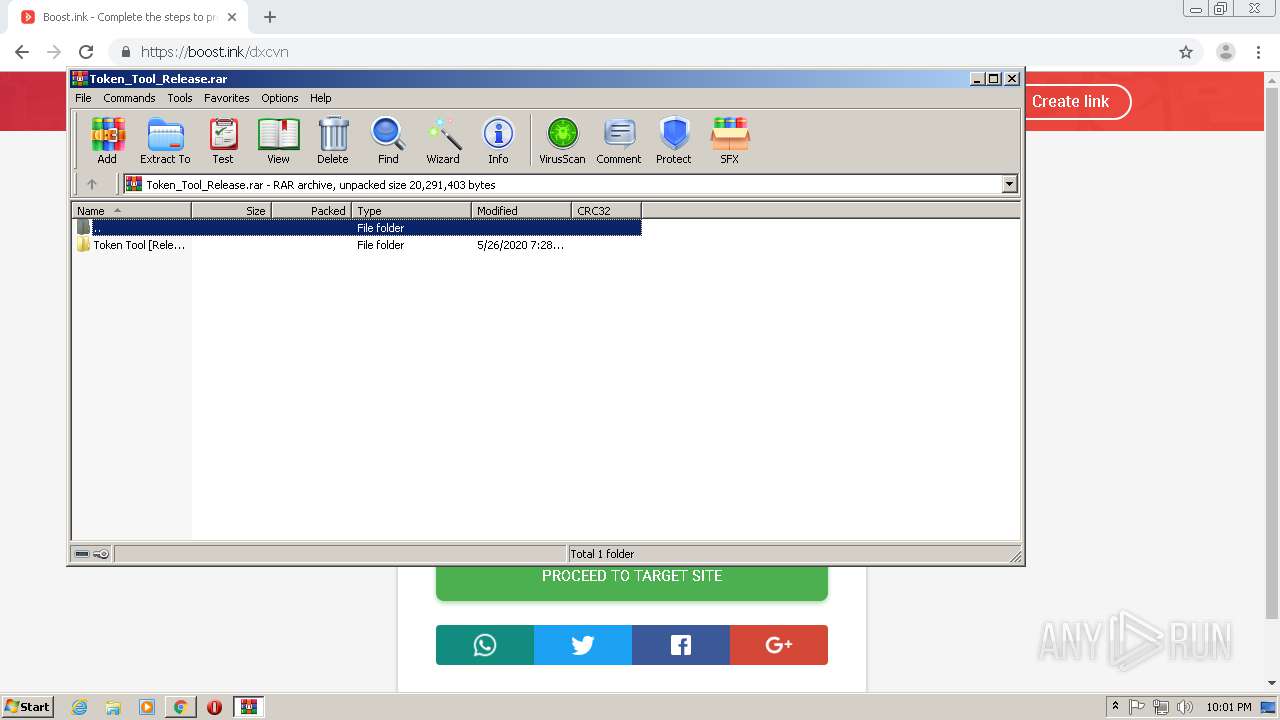Close the Boost.ink tab
The image size is (1280, 720).
tap(232, 17)
